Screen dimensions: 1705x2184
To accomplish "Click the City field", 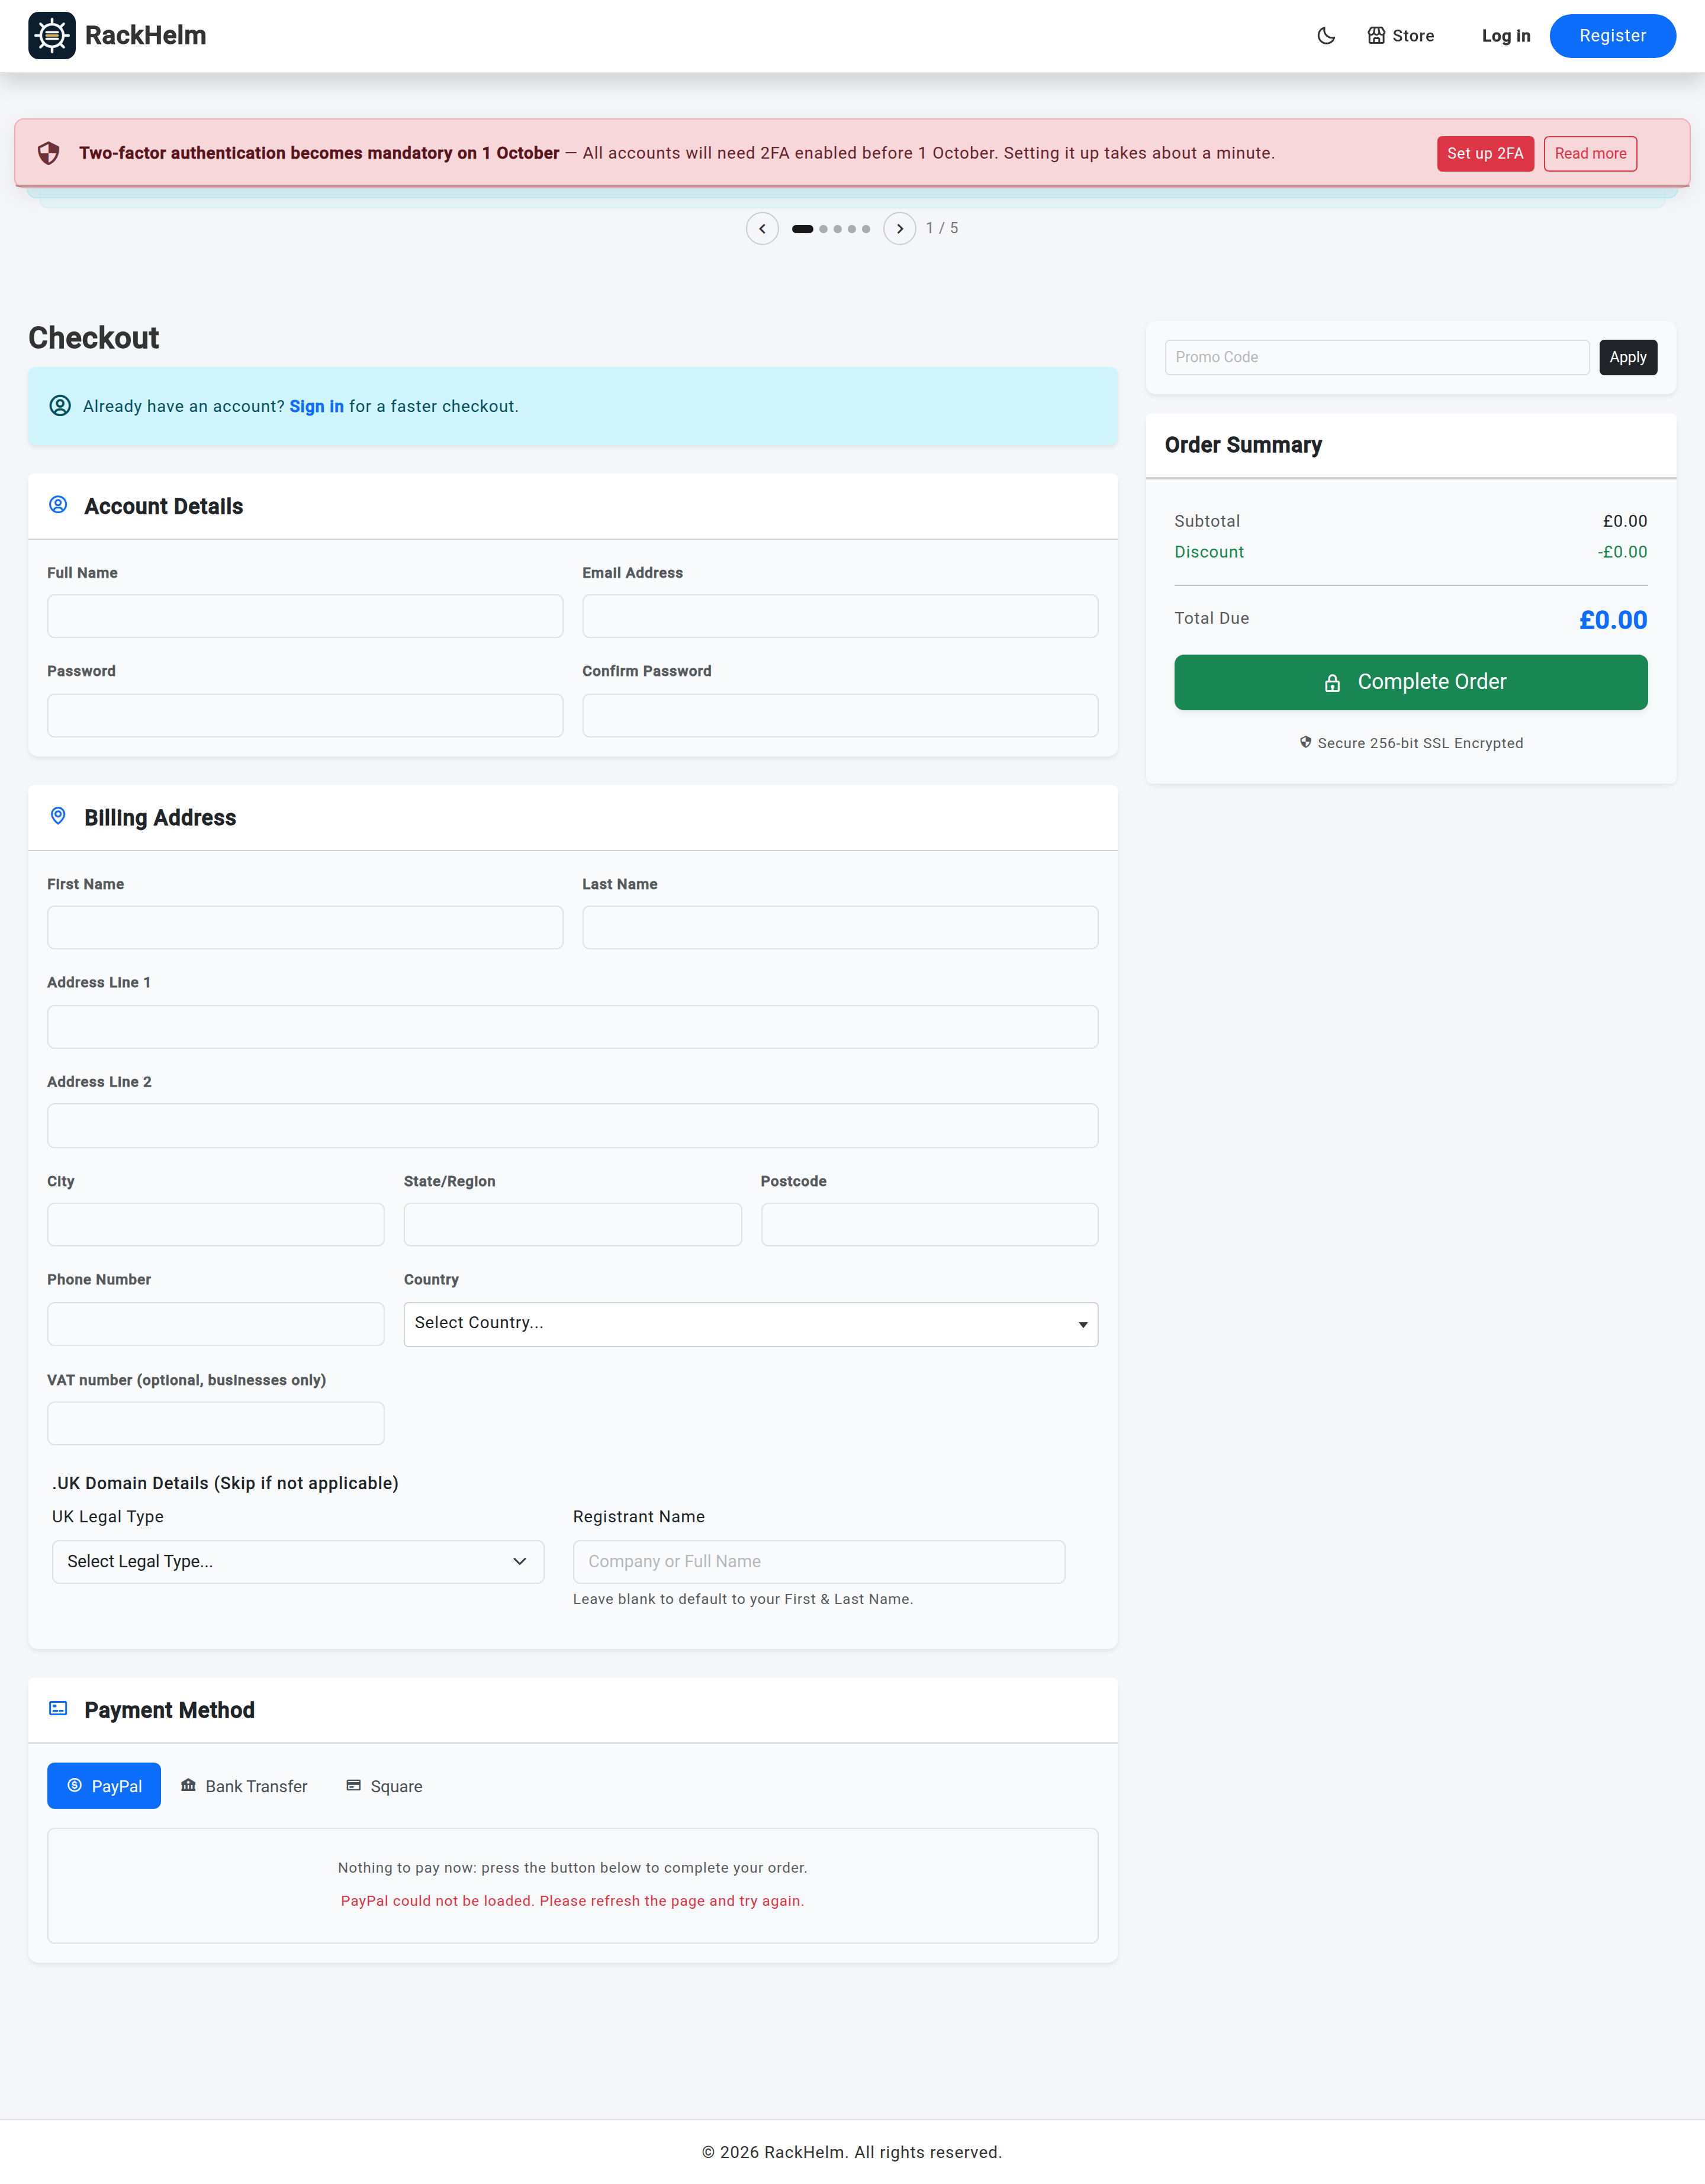I will click(x=215, y=1224).
